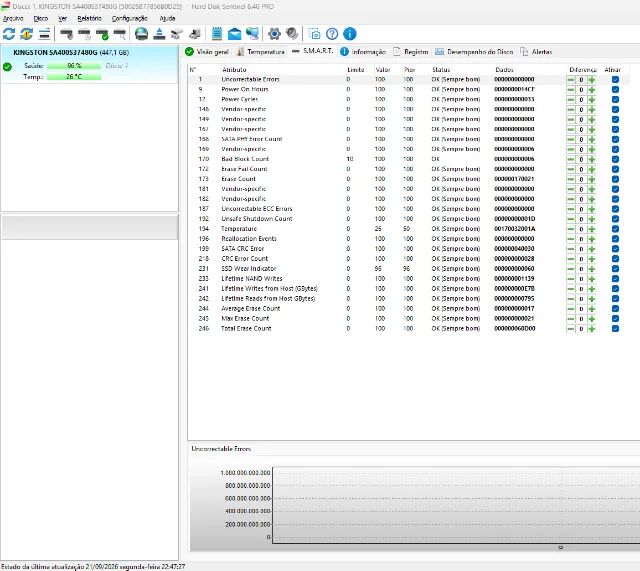Open configuration with the blue gear icon
This screenshot has height=571, width=640.
(x=274, y=34)
